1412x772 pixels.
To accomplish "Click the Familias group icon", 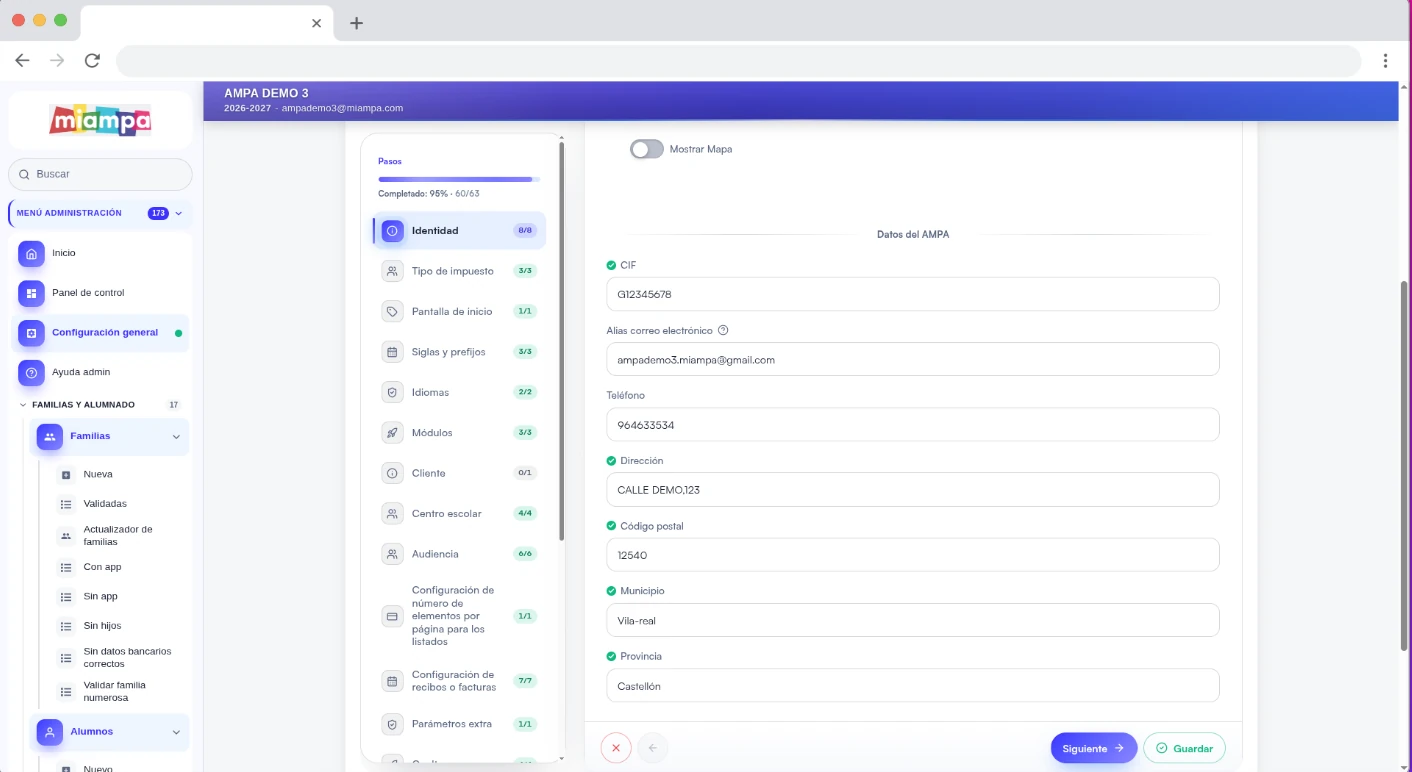I will [x=50, y=437].
